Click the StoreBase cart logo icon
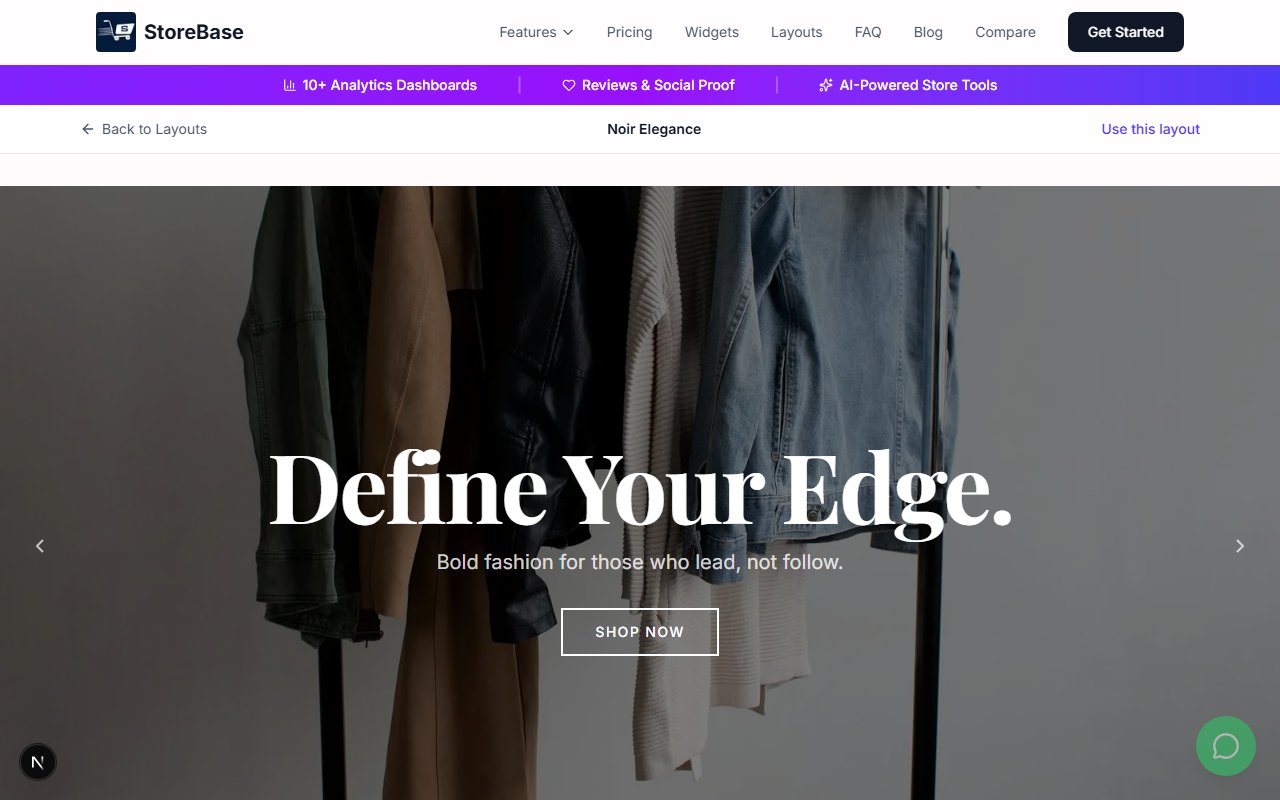The width and height of the screenshot is (1280, 800). [116, 32]
